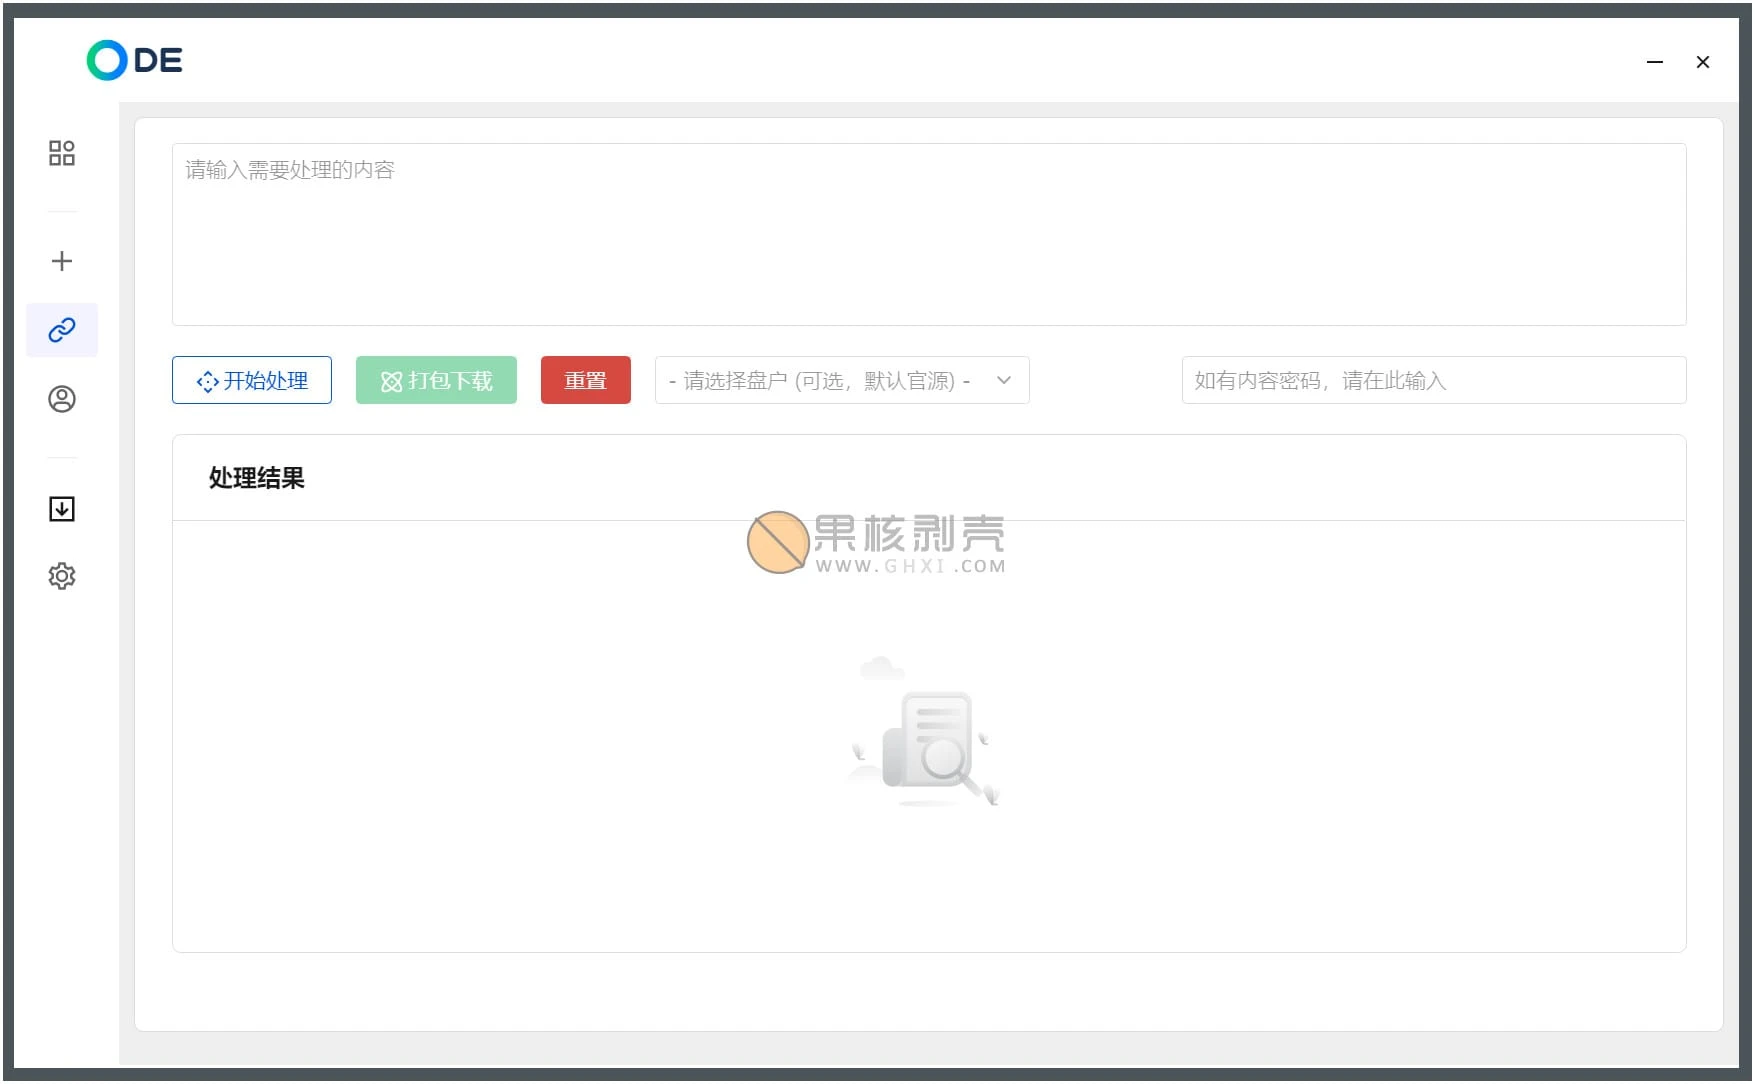Screen dimensions: 1755x1084
Task: Click the plus icon in sidebar
Action: tap(62, 261)
